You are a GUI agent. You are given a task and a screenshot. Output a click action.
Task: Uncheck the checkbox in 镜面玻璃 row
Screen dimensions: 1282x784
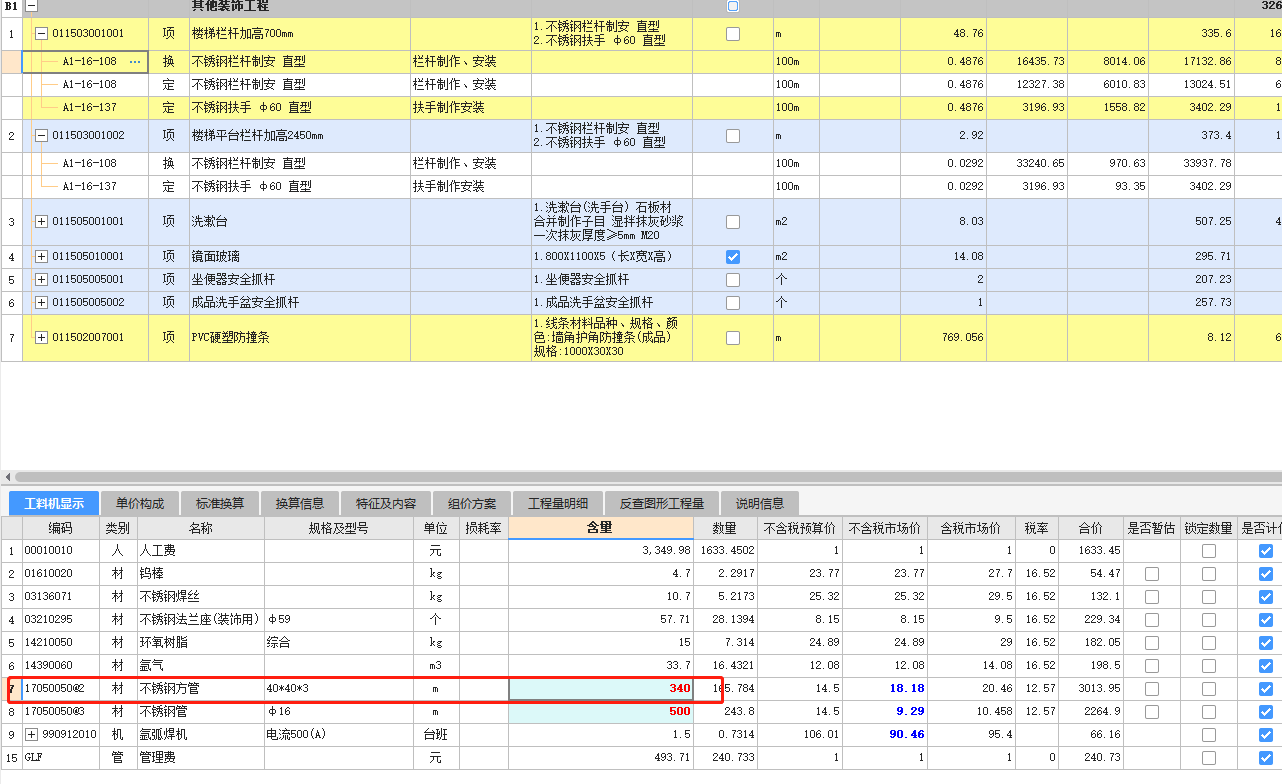[733, 257]
